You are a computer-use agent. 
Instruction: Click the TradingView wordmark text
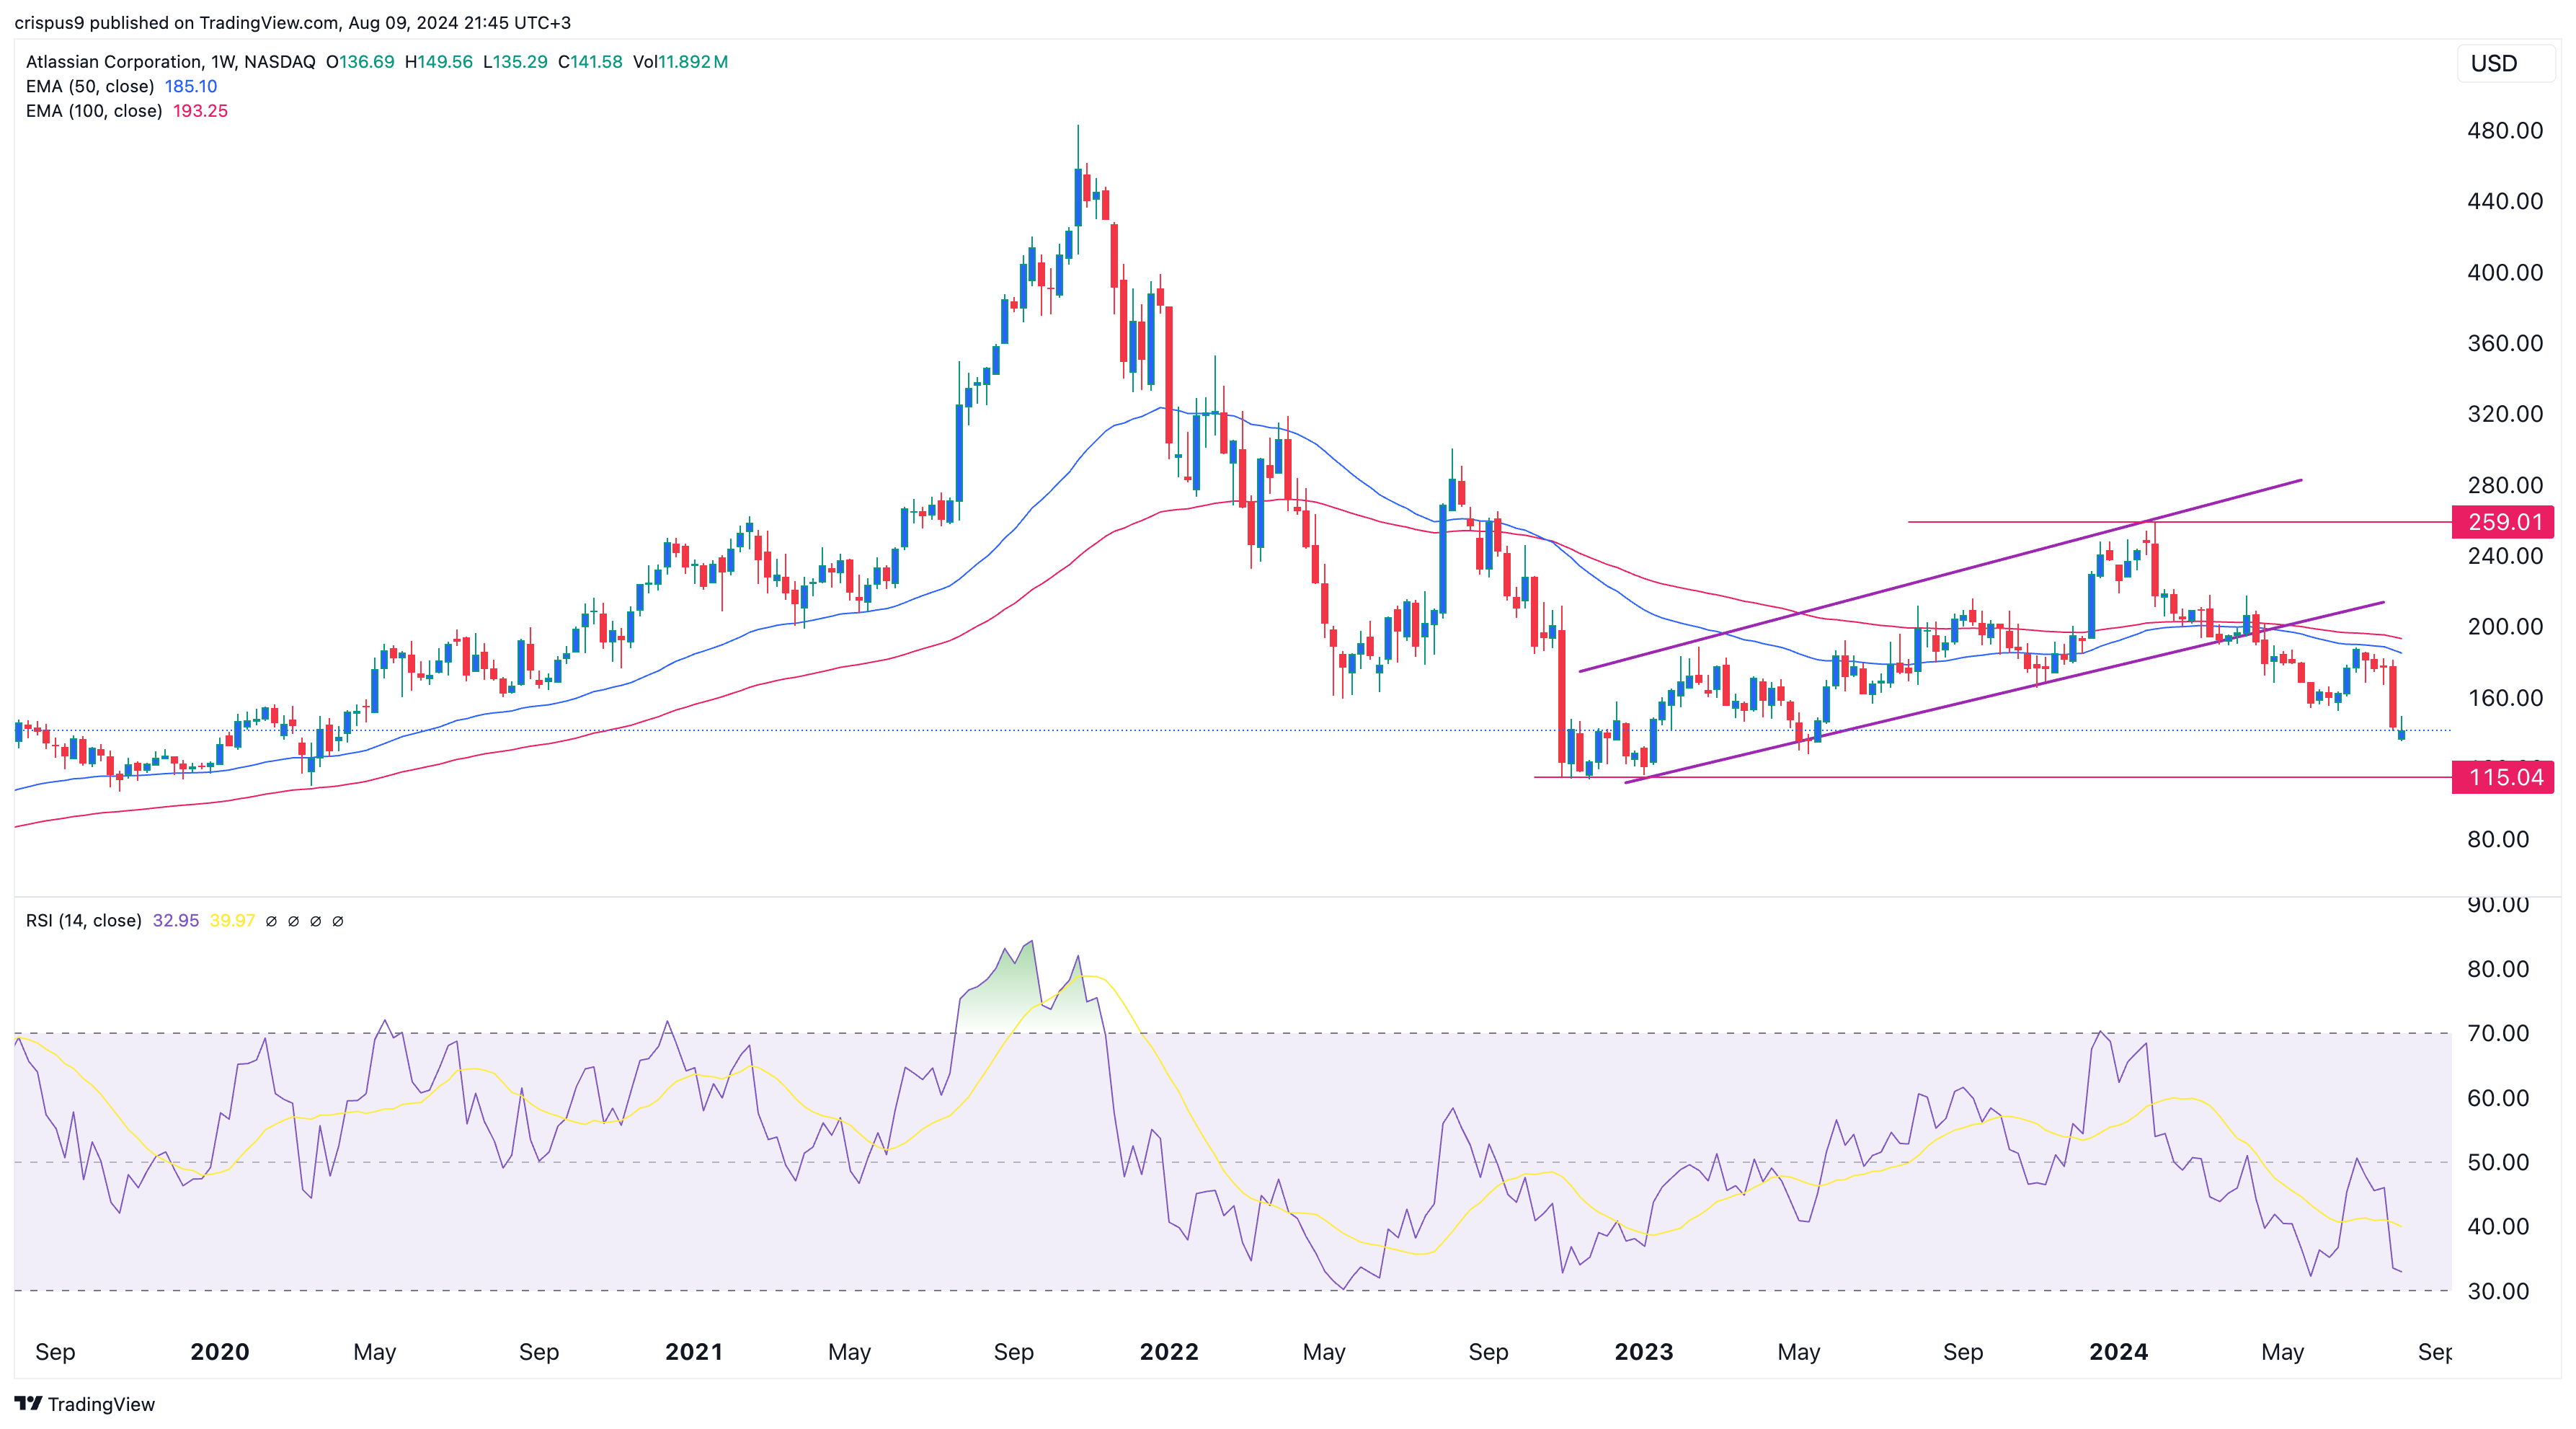pos(101,1404)
